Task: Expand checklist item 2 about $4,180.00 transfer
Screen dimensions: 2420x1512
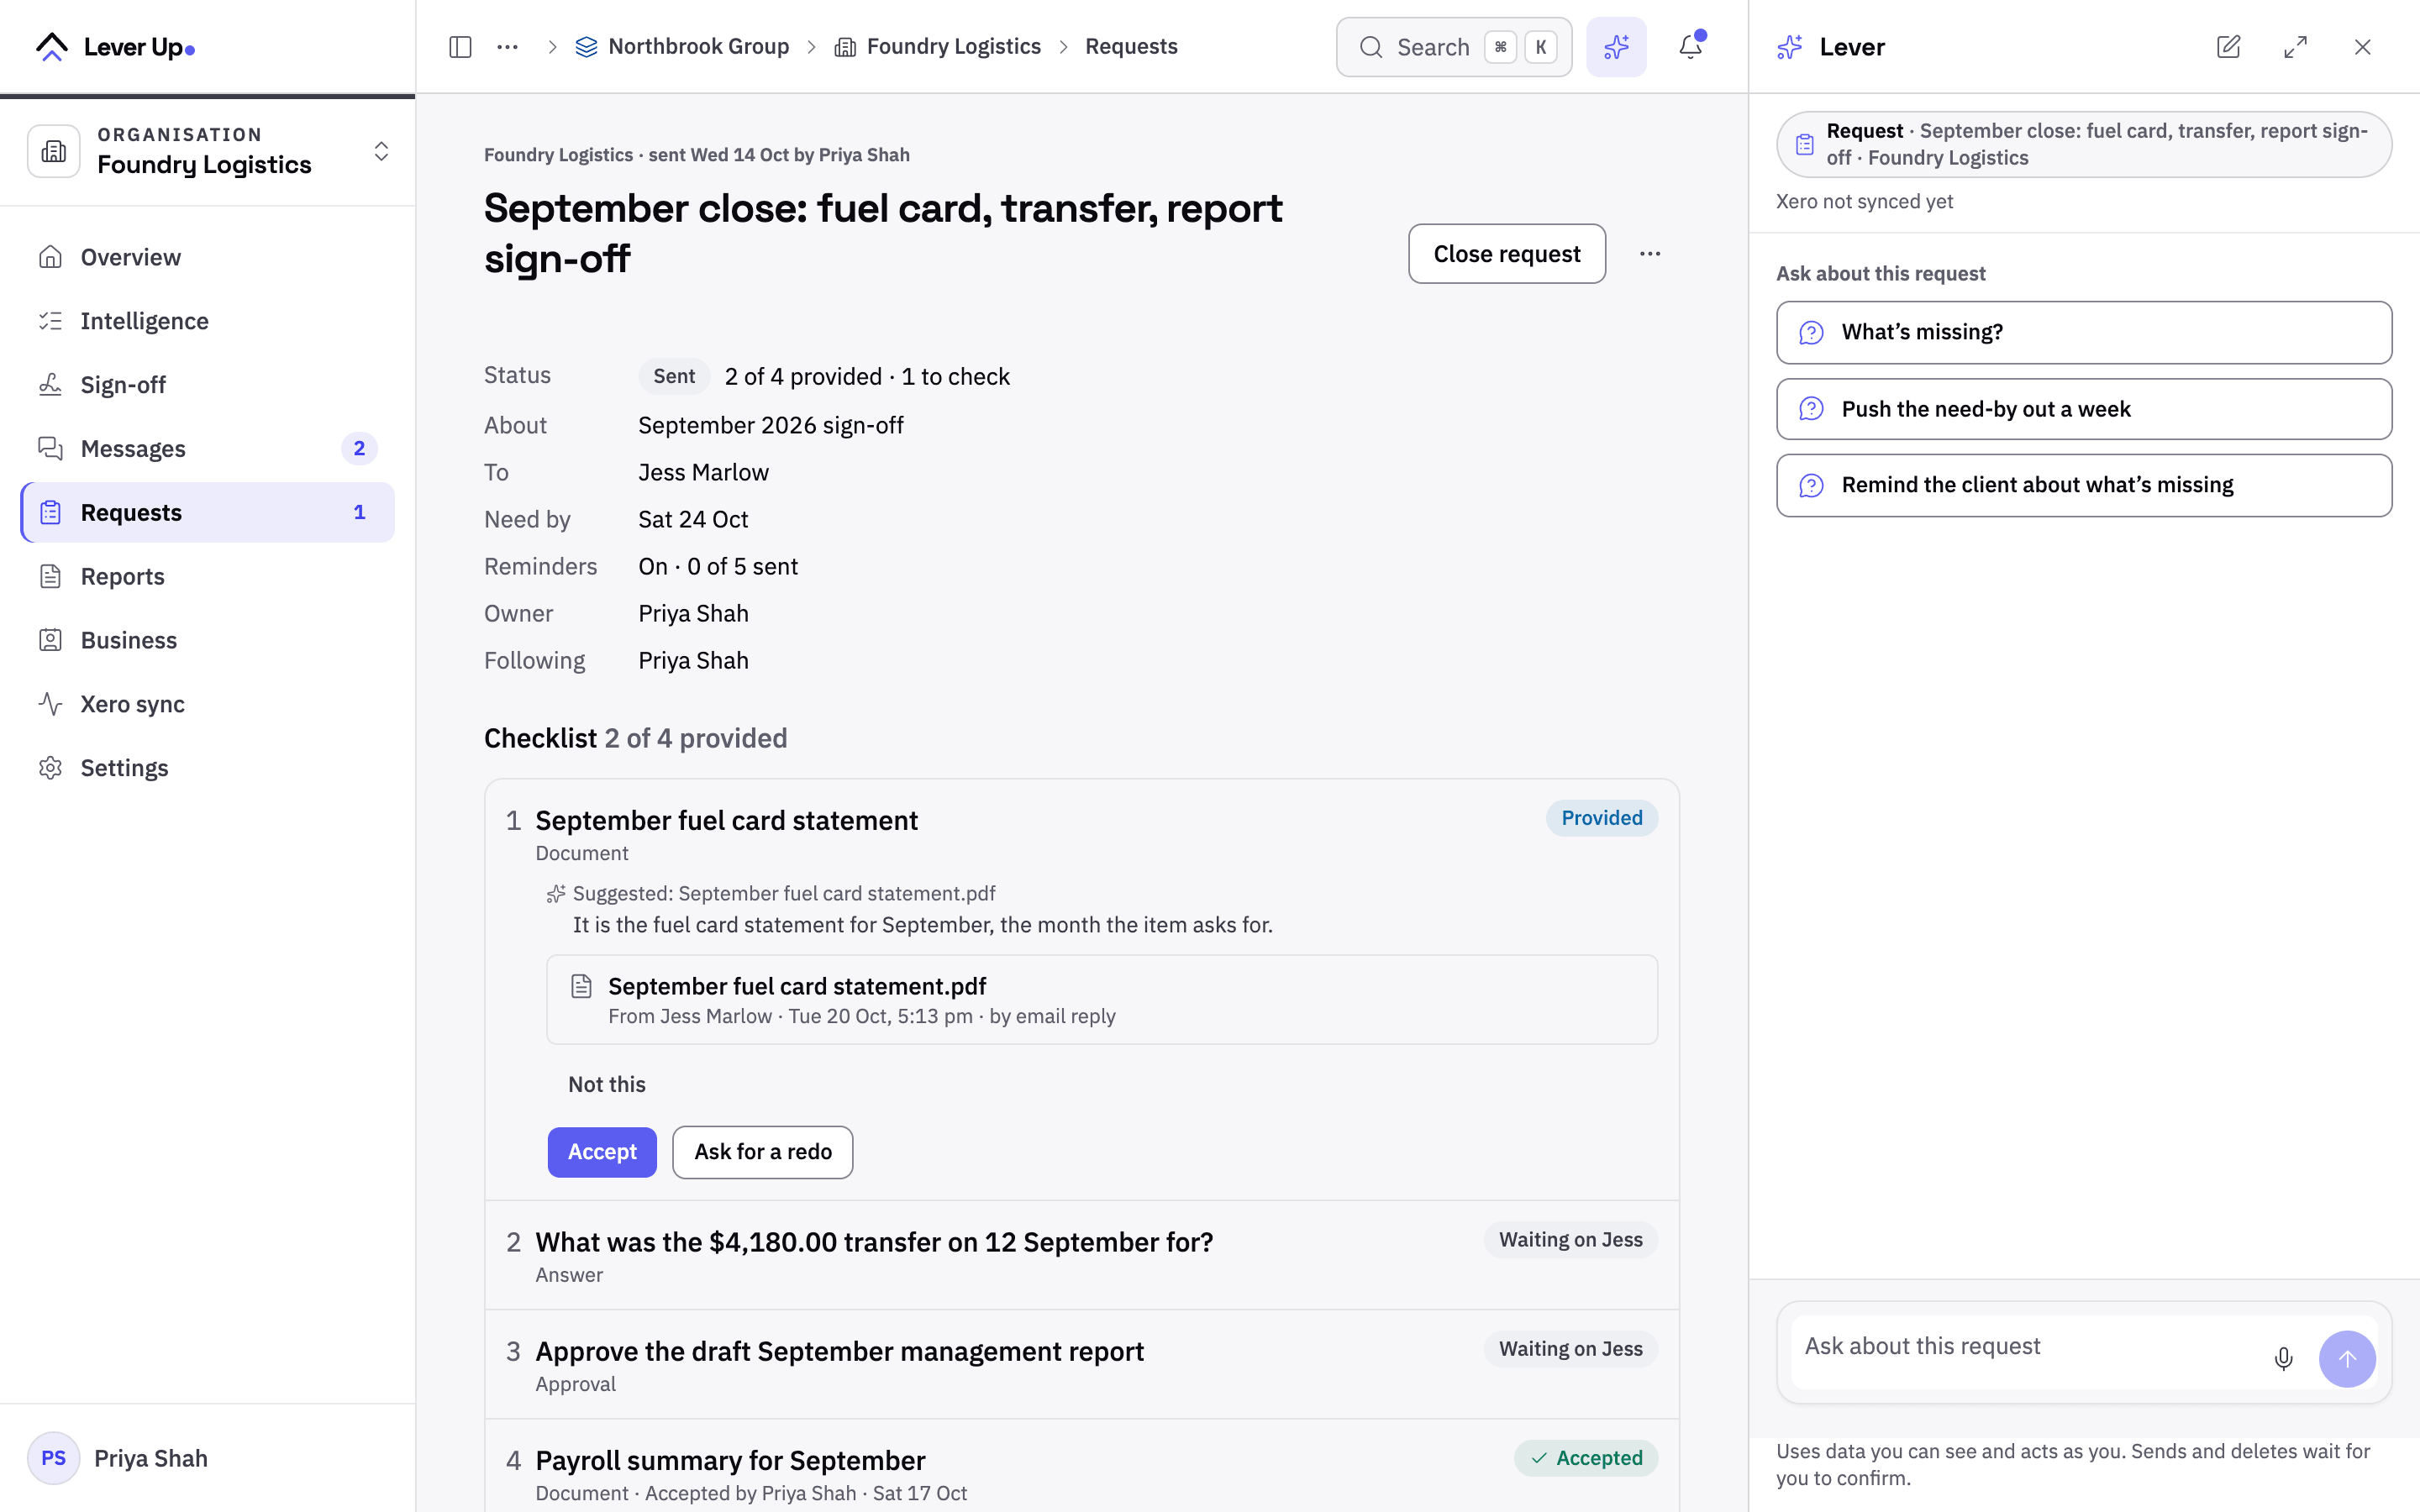Action: [x=1081, y=1255]
